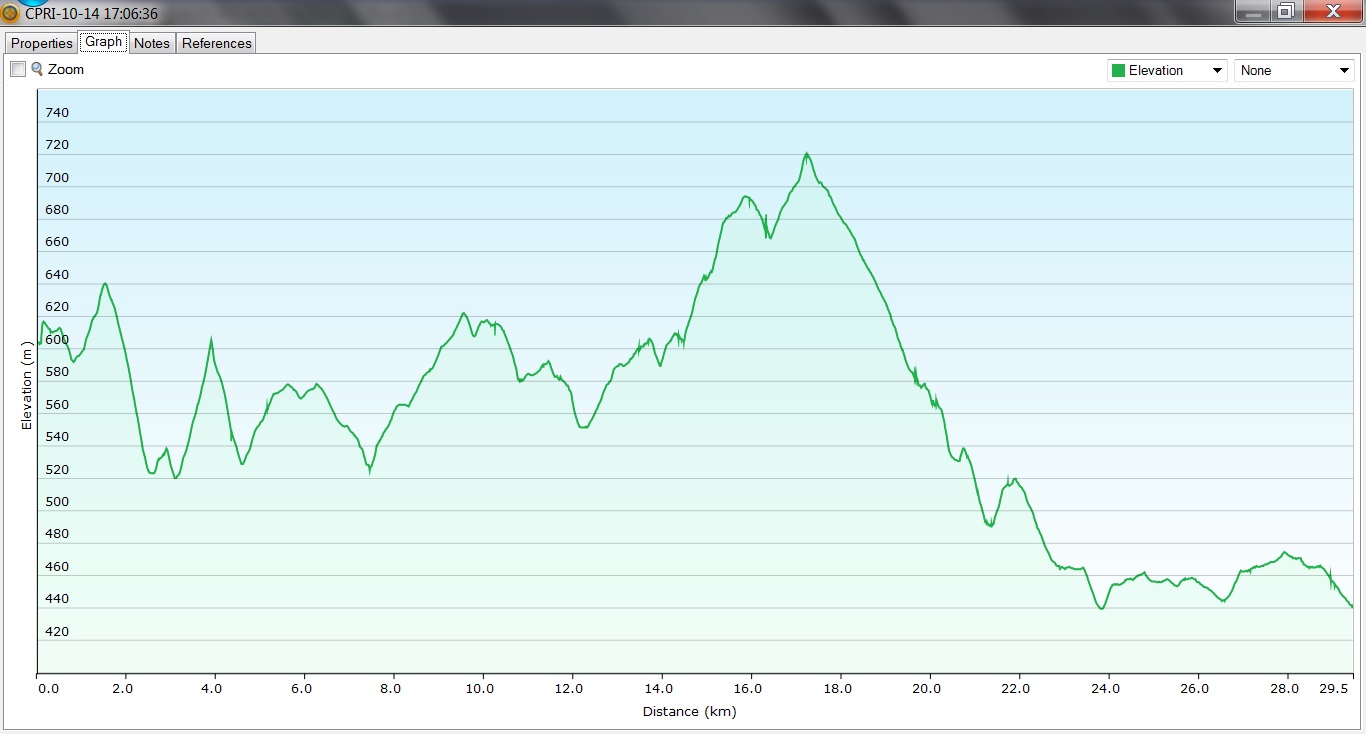Image resolution: width=1366 pixels, height=734 pixels.
Task: Click the application icon in title bar
Action: point(11,14)
